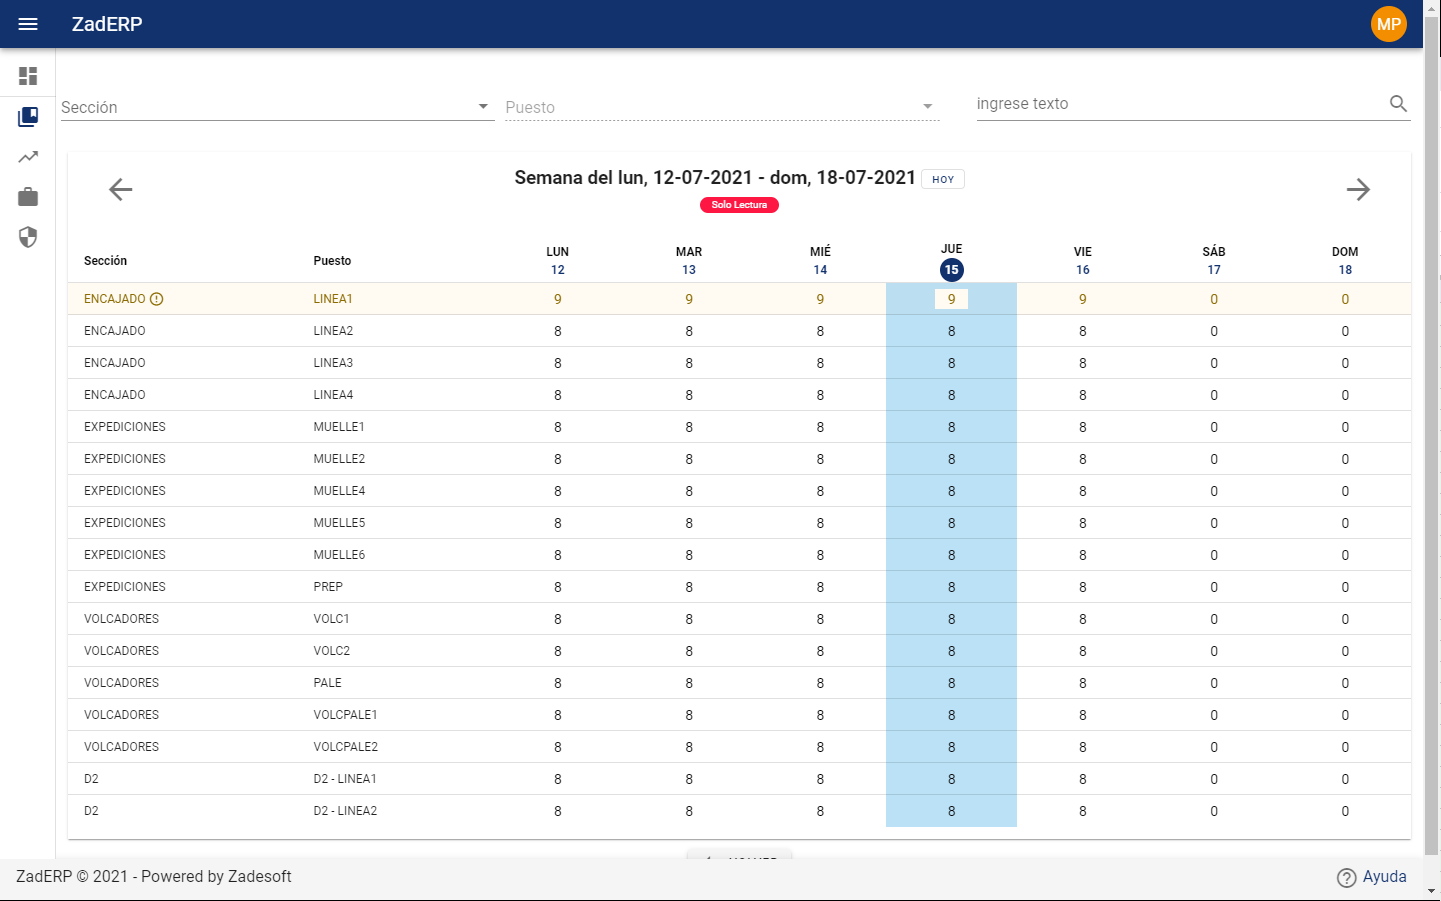Select the VOLC2 row label

(x=331, y=651)
